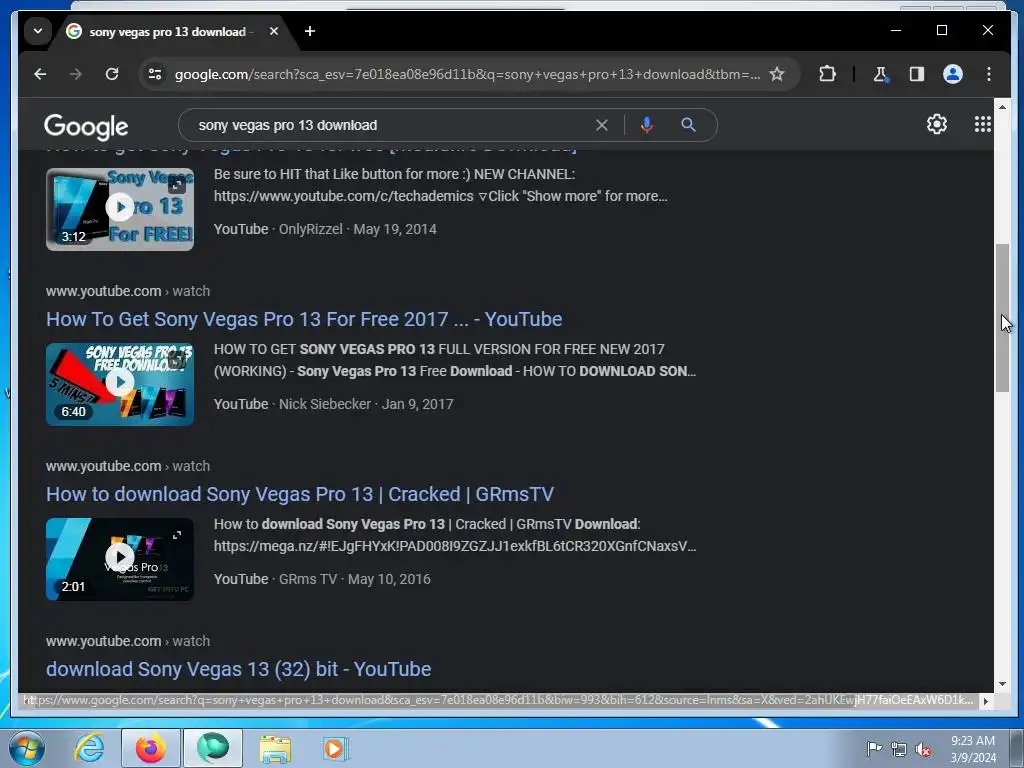Click the page scroll down arrow

coord(1002,684)
